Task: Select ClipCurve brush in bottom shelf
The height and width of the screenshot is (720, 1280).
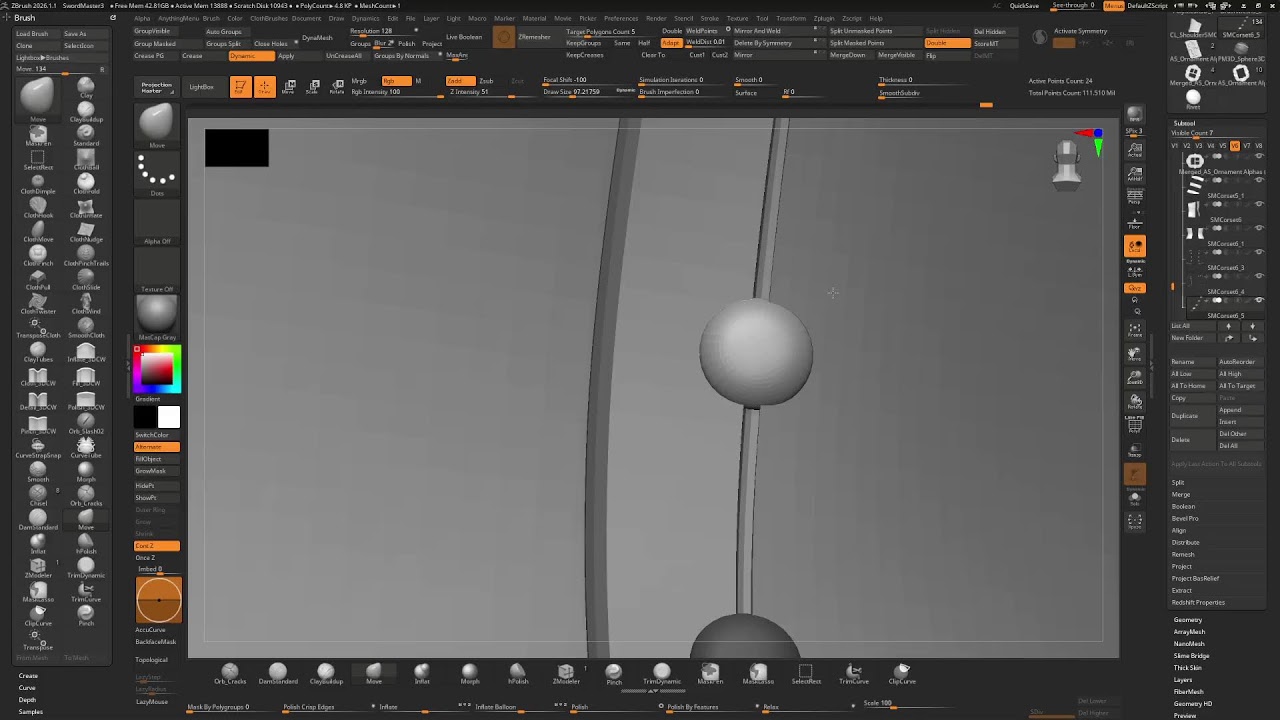Action: point(902,673)
